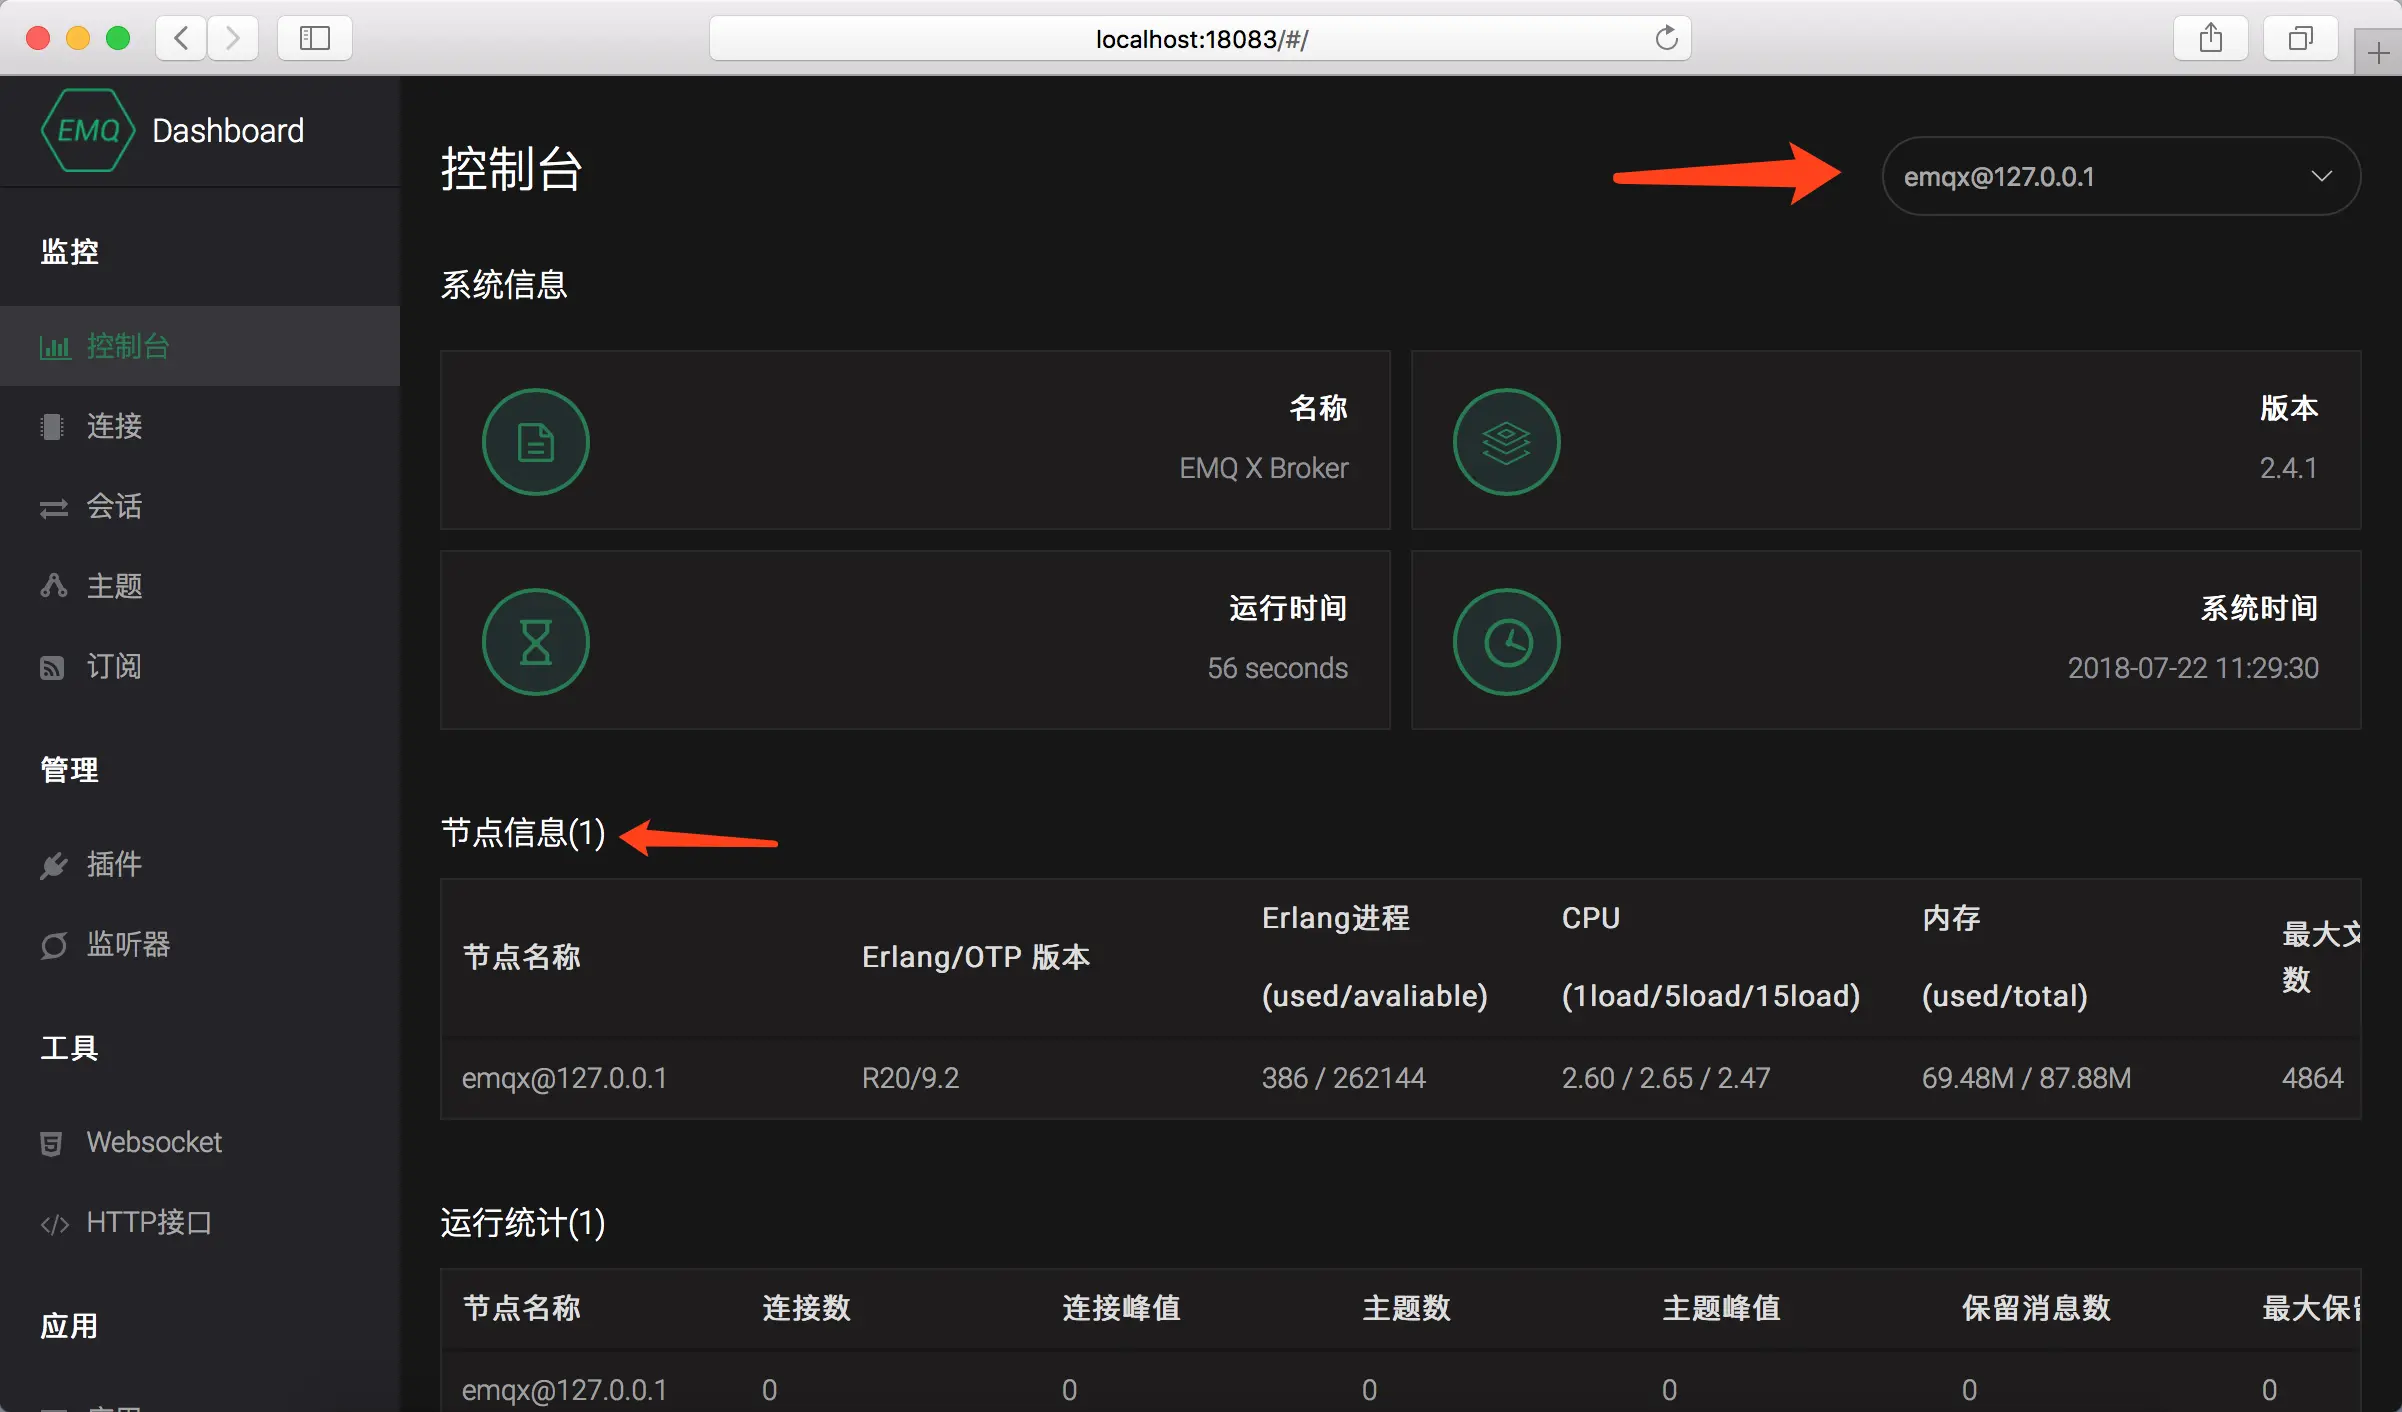Click the localhost:18083 address bar
The height and width of the screenshot is (1412, 2402).
click(1200, 39)
